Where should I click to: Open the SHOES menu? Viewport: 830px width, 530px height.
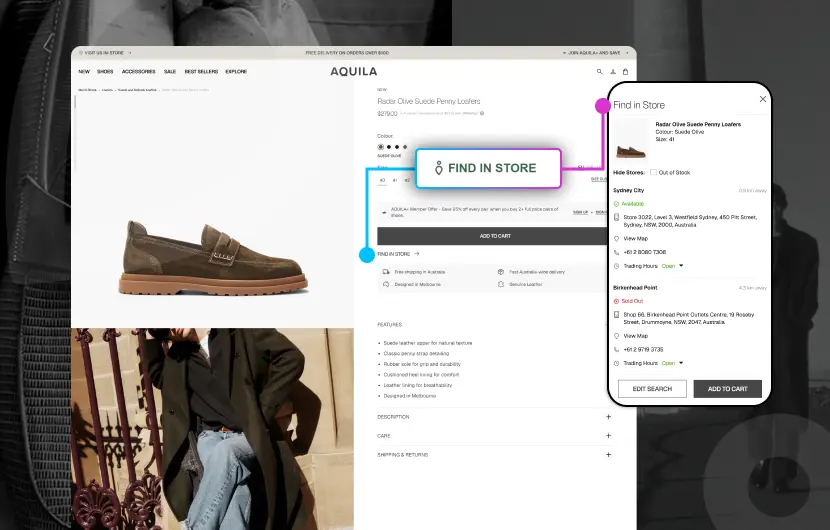point(105,71)
